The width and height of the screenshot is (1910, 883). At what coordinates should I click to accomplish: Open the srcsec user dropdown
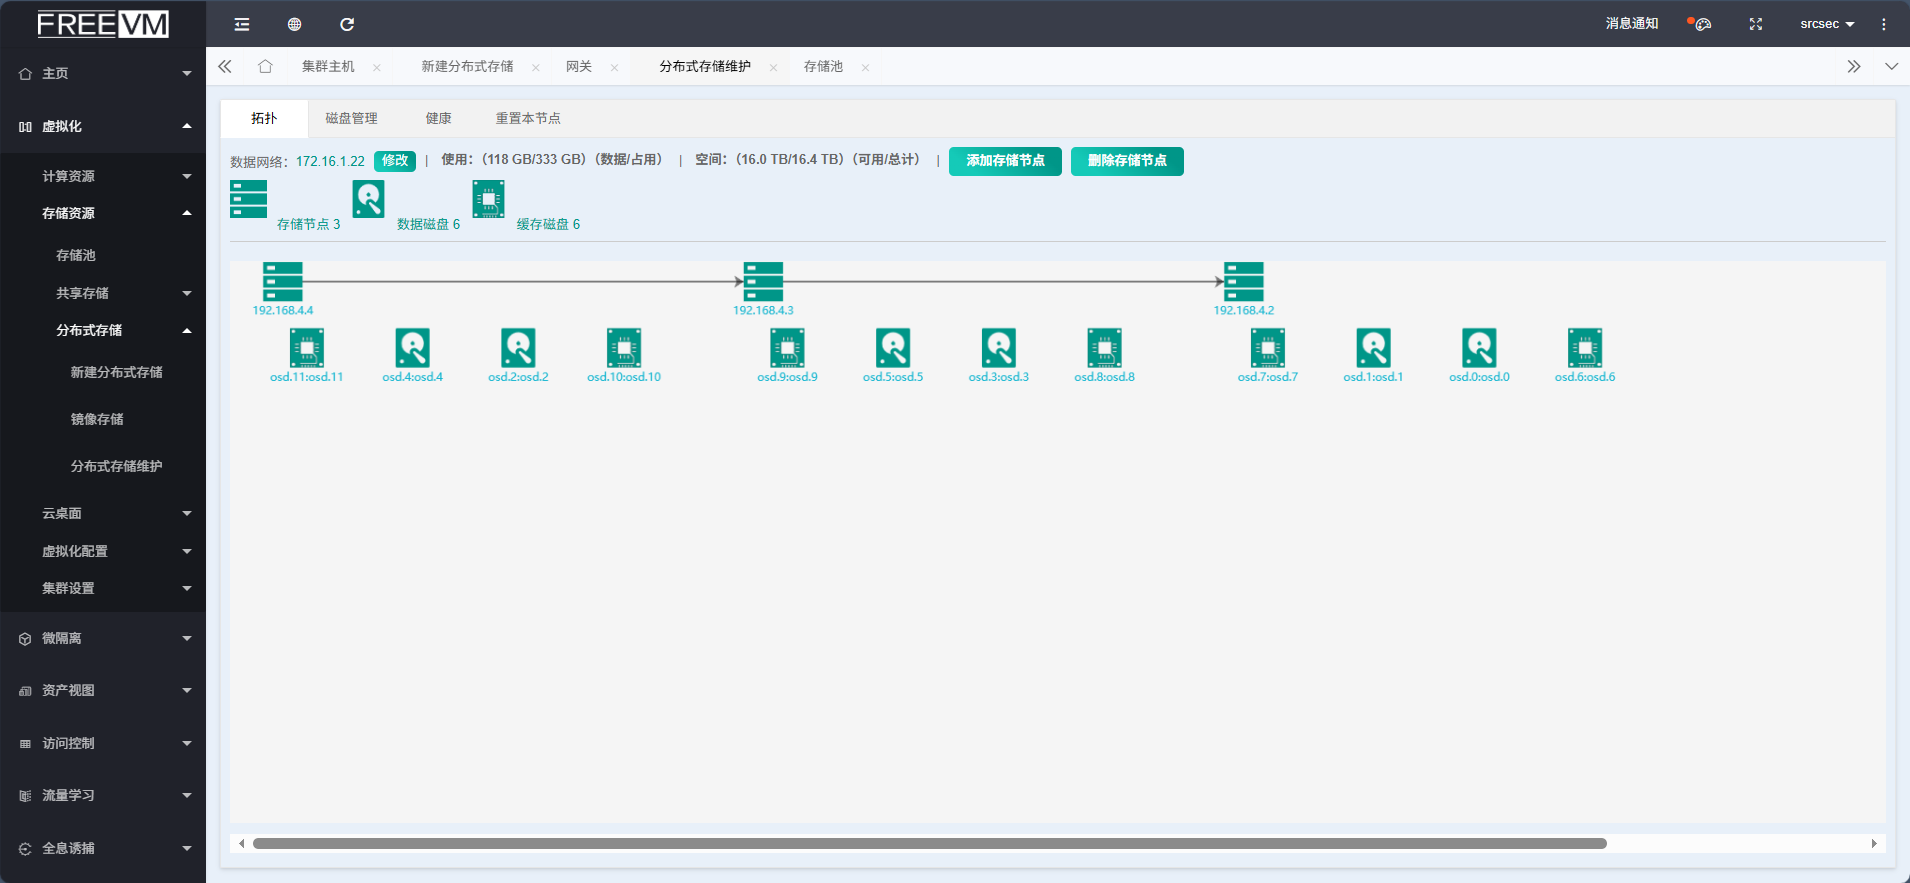click(x=1826, y=24)
